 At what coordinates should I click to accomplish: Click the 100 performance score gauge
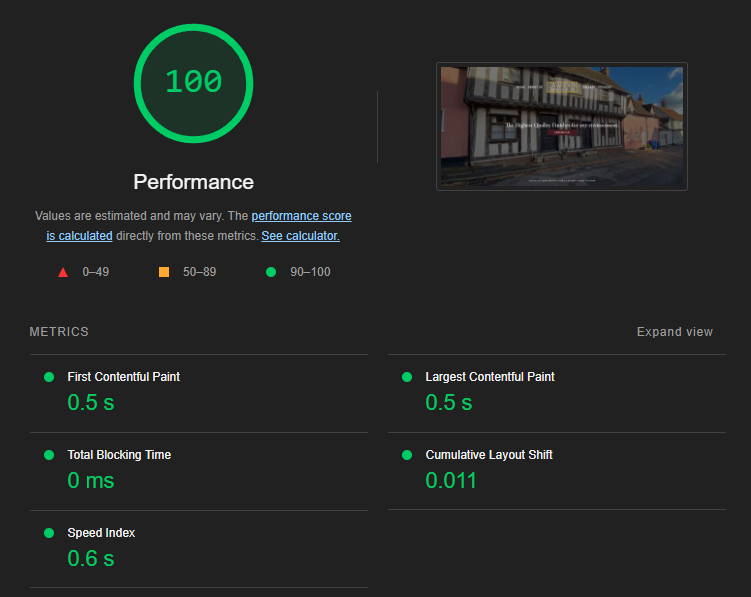193,83
